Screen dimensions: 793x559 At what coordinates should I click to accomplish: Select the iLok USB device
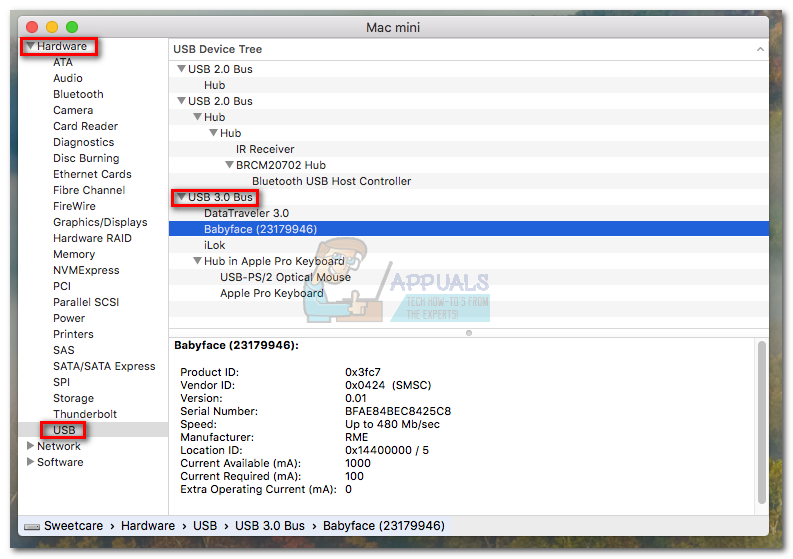[x=214, y=245]
